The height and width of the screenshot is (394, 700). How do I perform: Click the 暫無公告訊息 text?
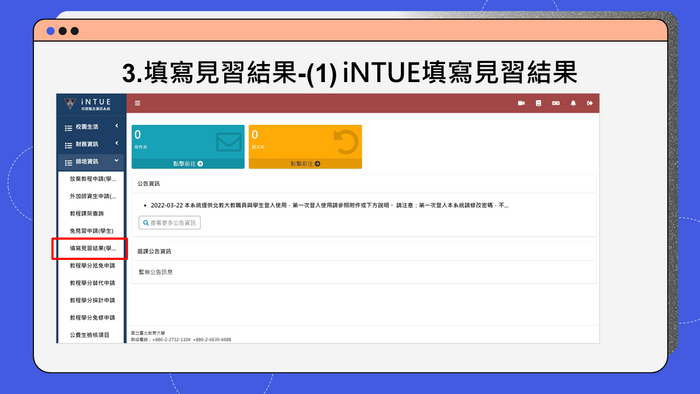click(x=155, y=272)
